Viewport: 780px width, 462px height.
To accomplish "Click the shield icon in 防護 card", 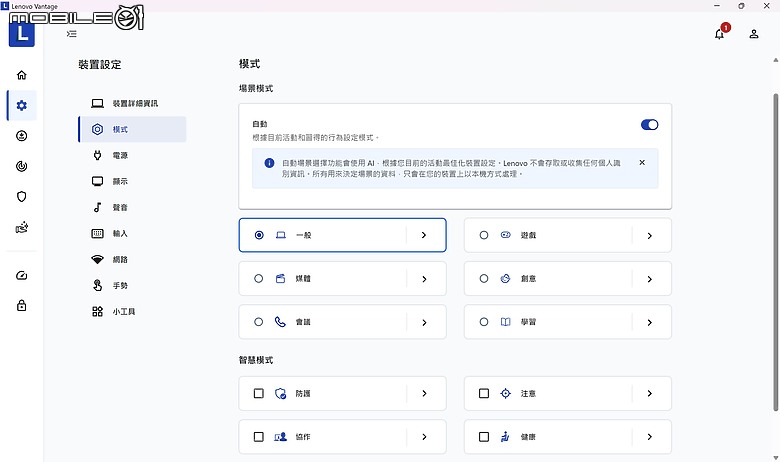I will (281, 393).
